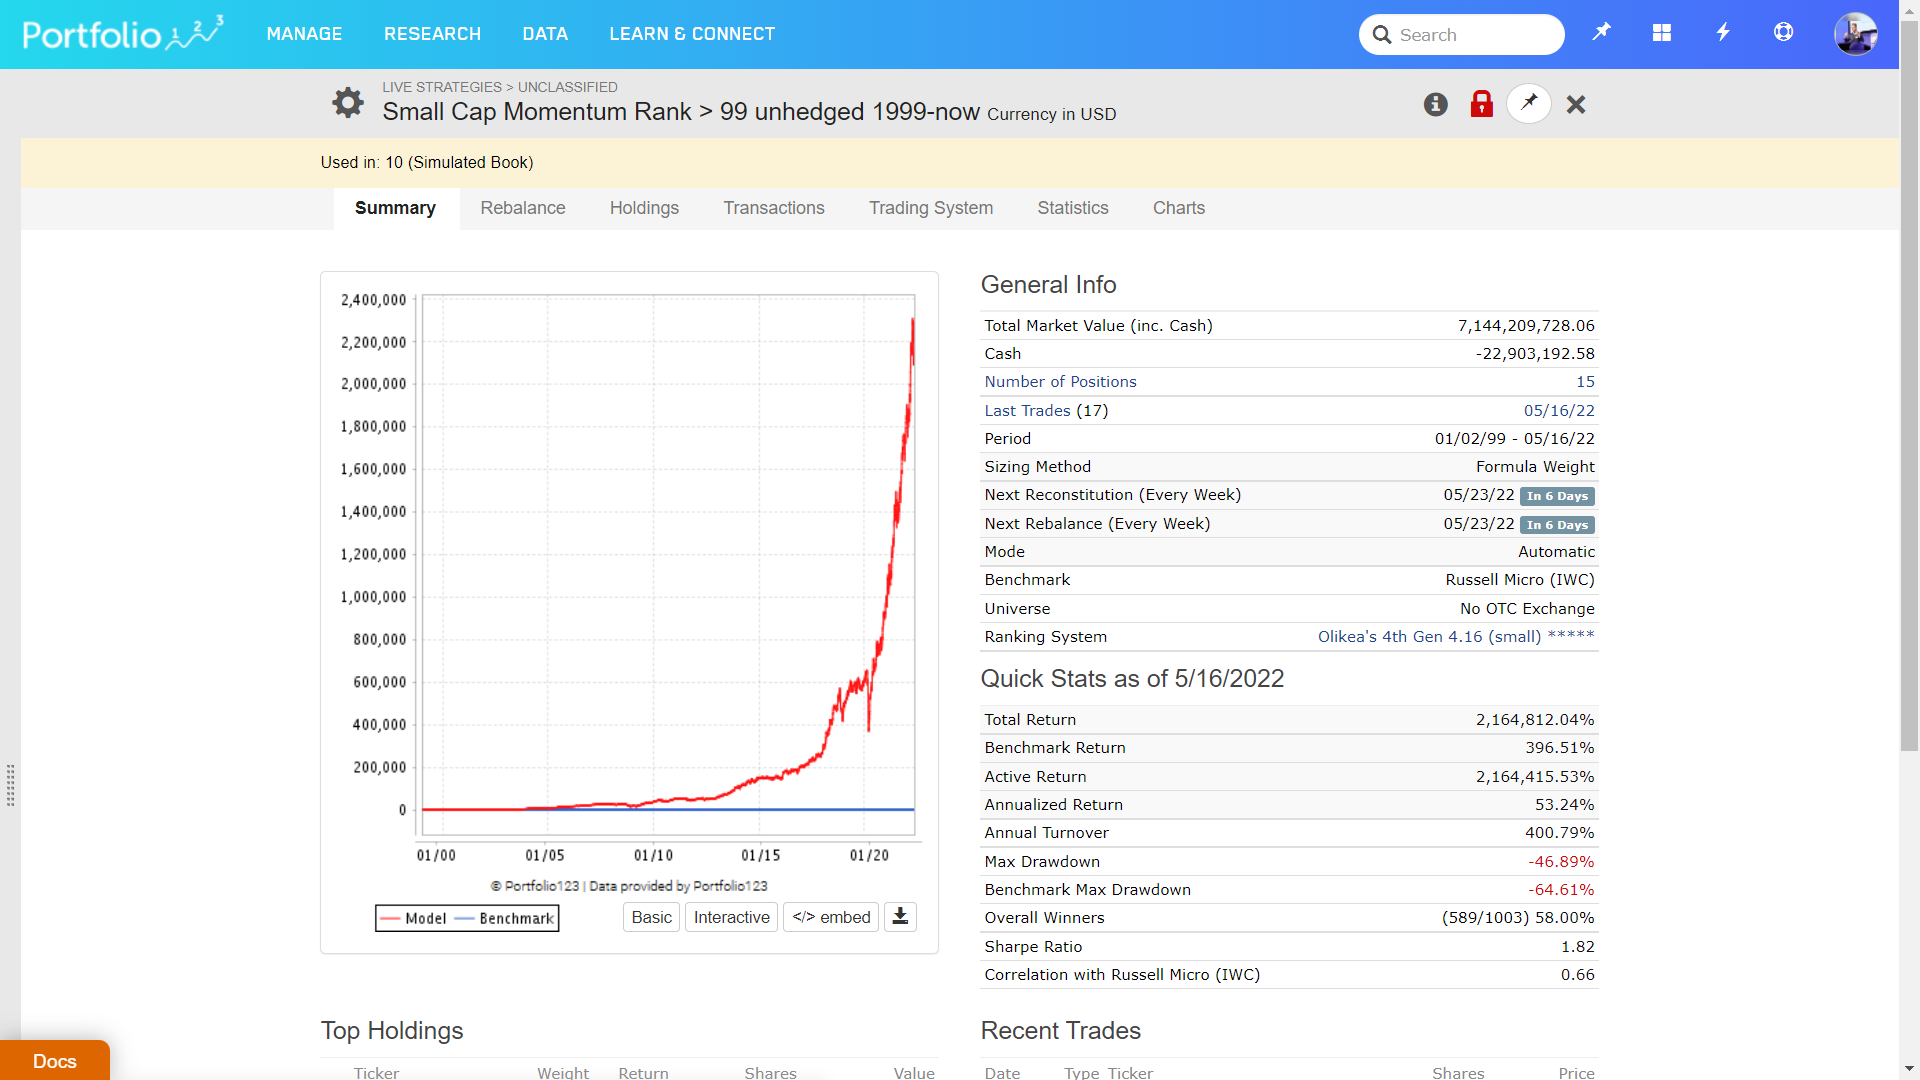Viewport: 1920px width, 1080px height.
Task: Expand the RESEARCH menu
Action: (432, 34)
